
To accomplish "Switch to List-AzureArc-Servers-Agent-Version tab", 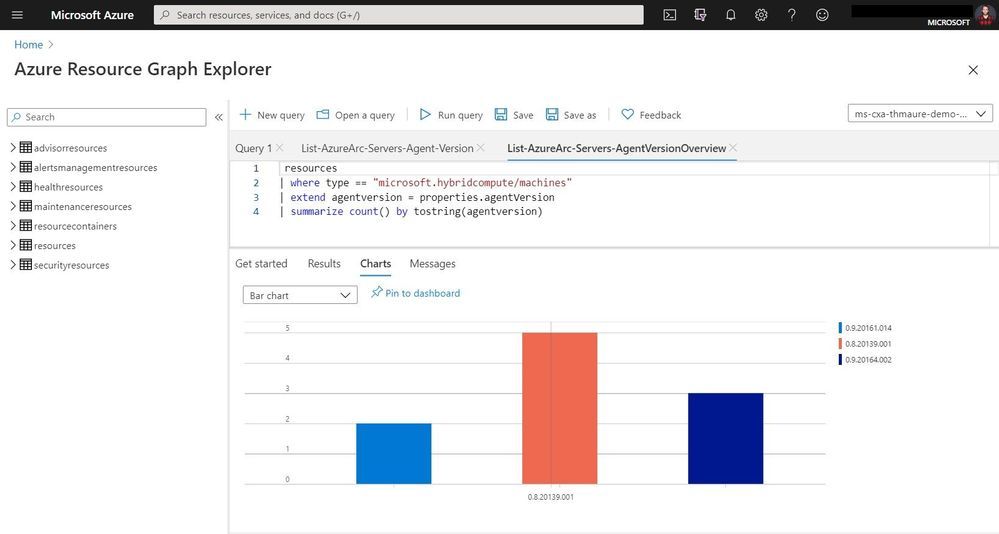I will pos(387,148).
